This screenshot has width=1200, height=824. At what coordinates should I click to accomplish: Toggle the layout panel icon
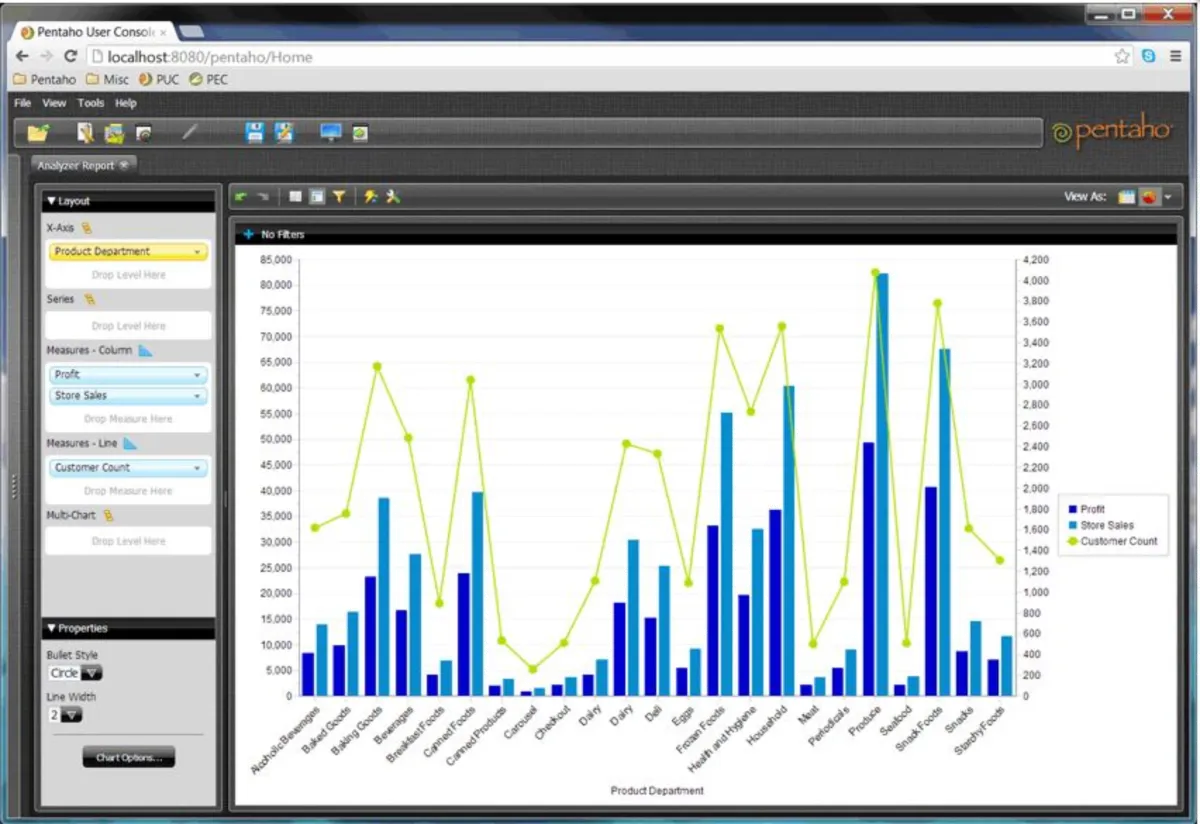317,197
